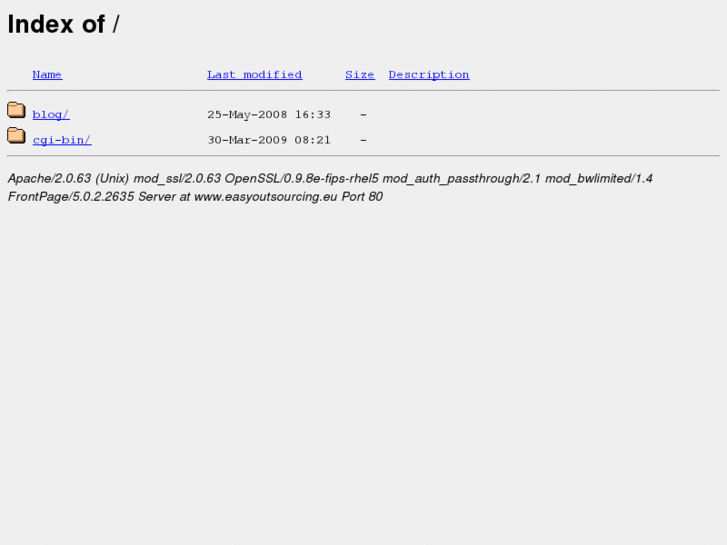727x545 pixels.
Task: Click the horizontal rule above server signature
Action: click(x=364, y=156)
